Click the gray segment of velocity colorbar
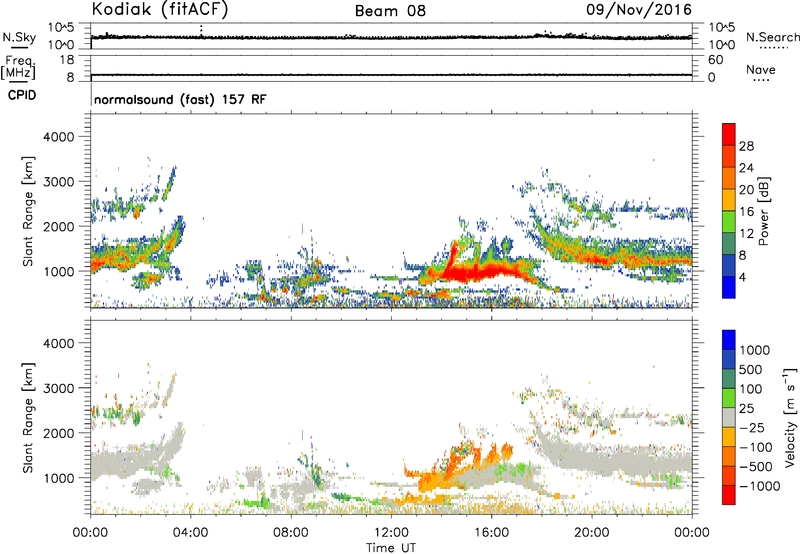The width and height of the screenshot is (800, 554). coord(729,417)
